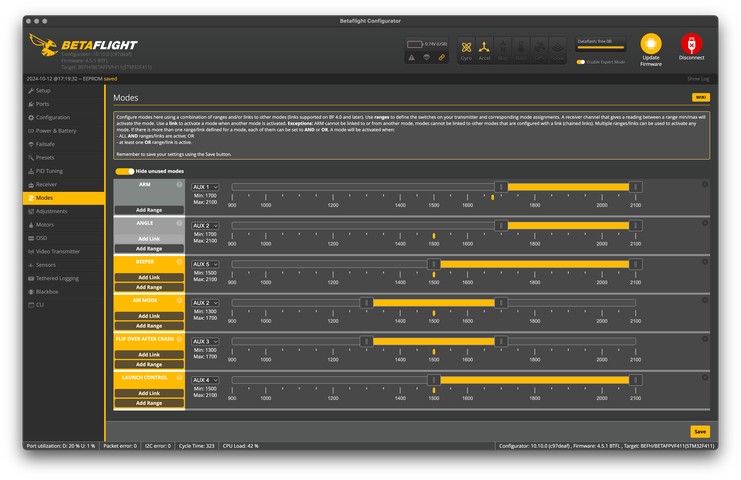Click Add Range under LAUNCH CONTROL
Viewport: 741px width, 480px height.
click(149, 403)
